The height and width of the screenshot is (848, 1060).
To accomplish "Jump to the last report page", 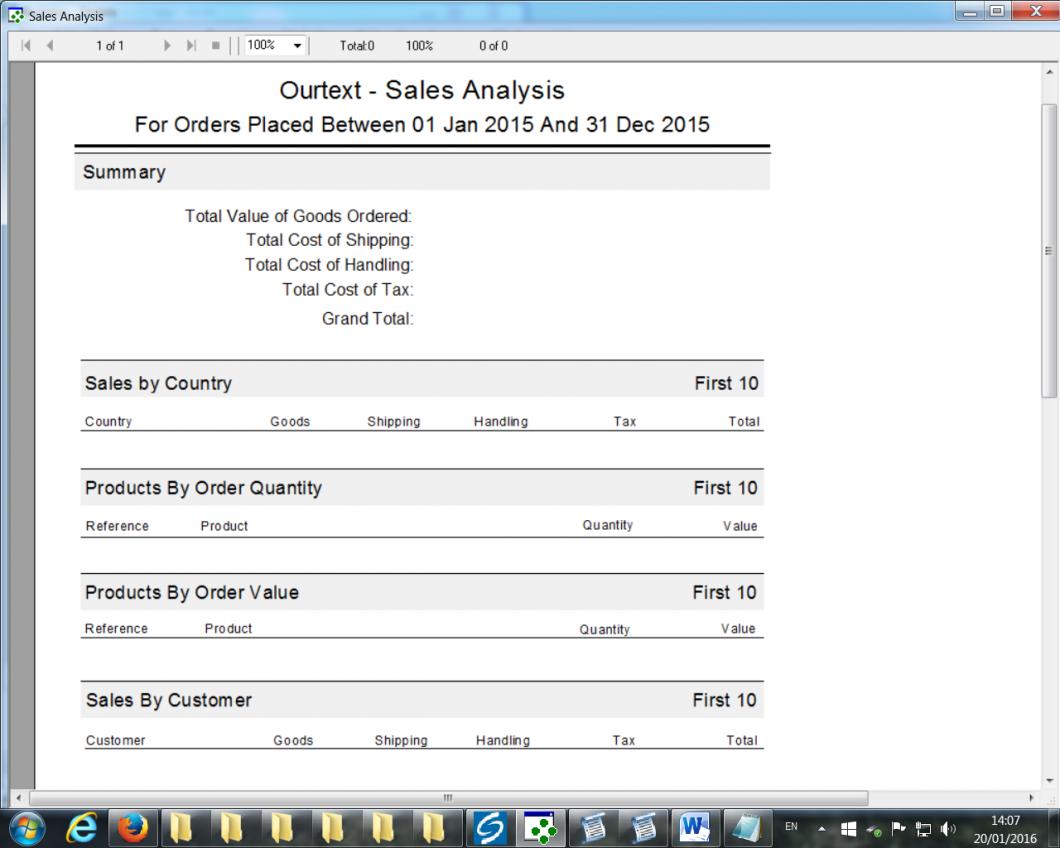I will coord(191,46).
